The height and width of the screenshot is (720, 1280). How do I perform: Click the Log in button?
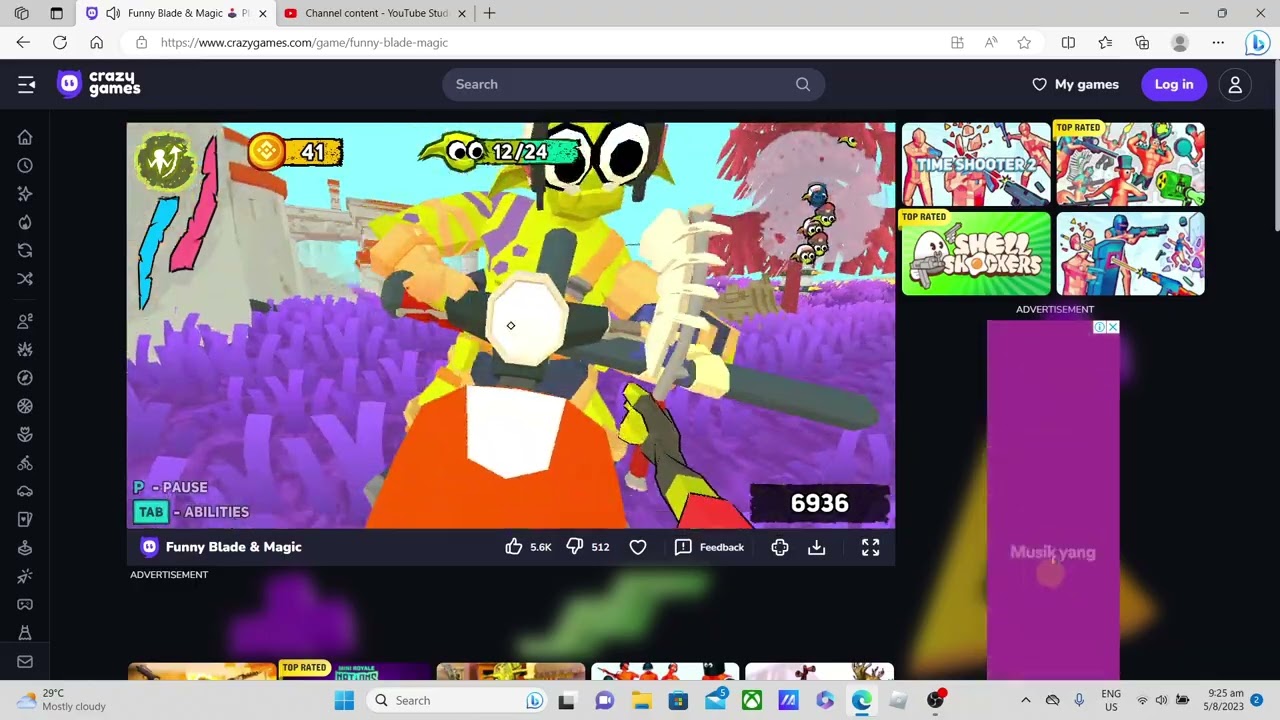[x=1174, y=85]
